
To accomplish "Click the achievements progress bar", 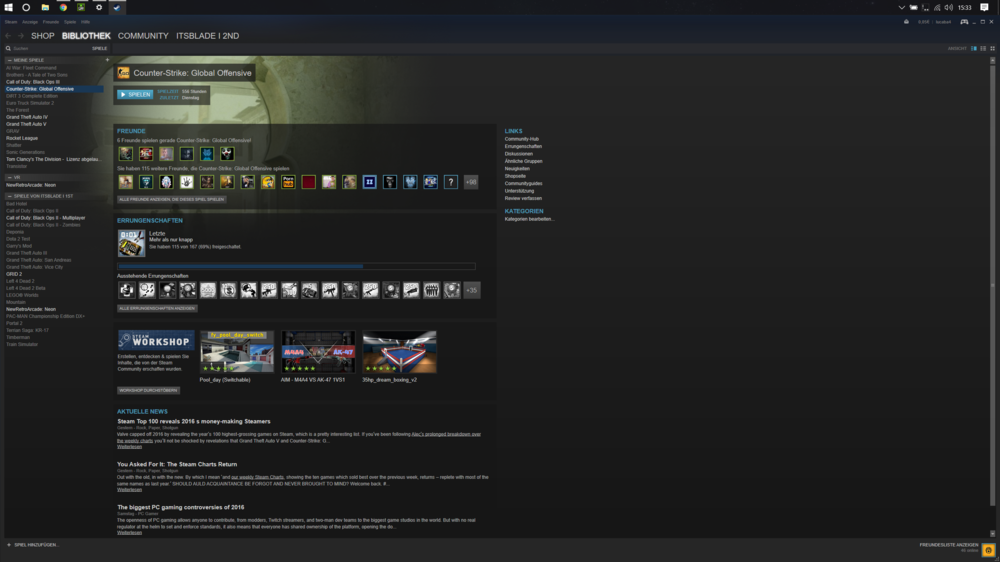I will (296, 266).
